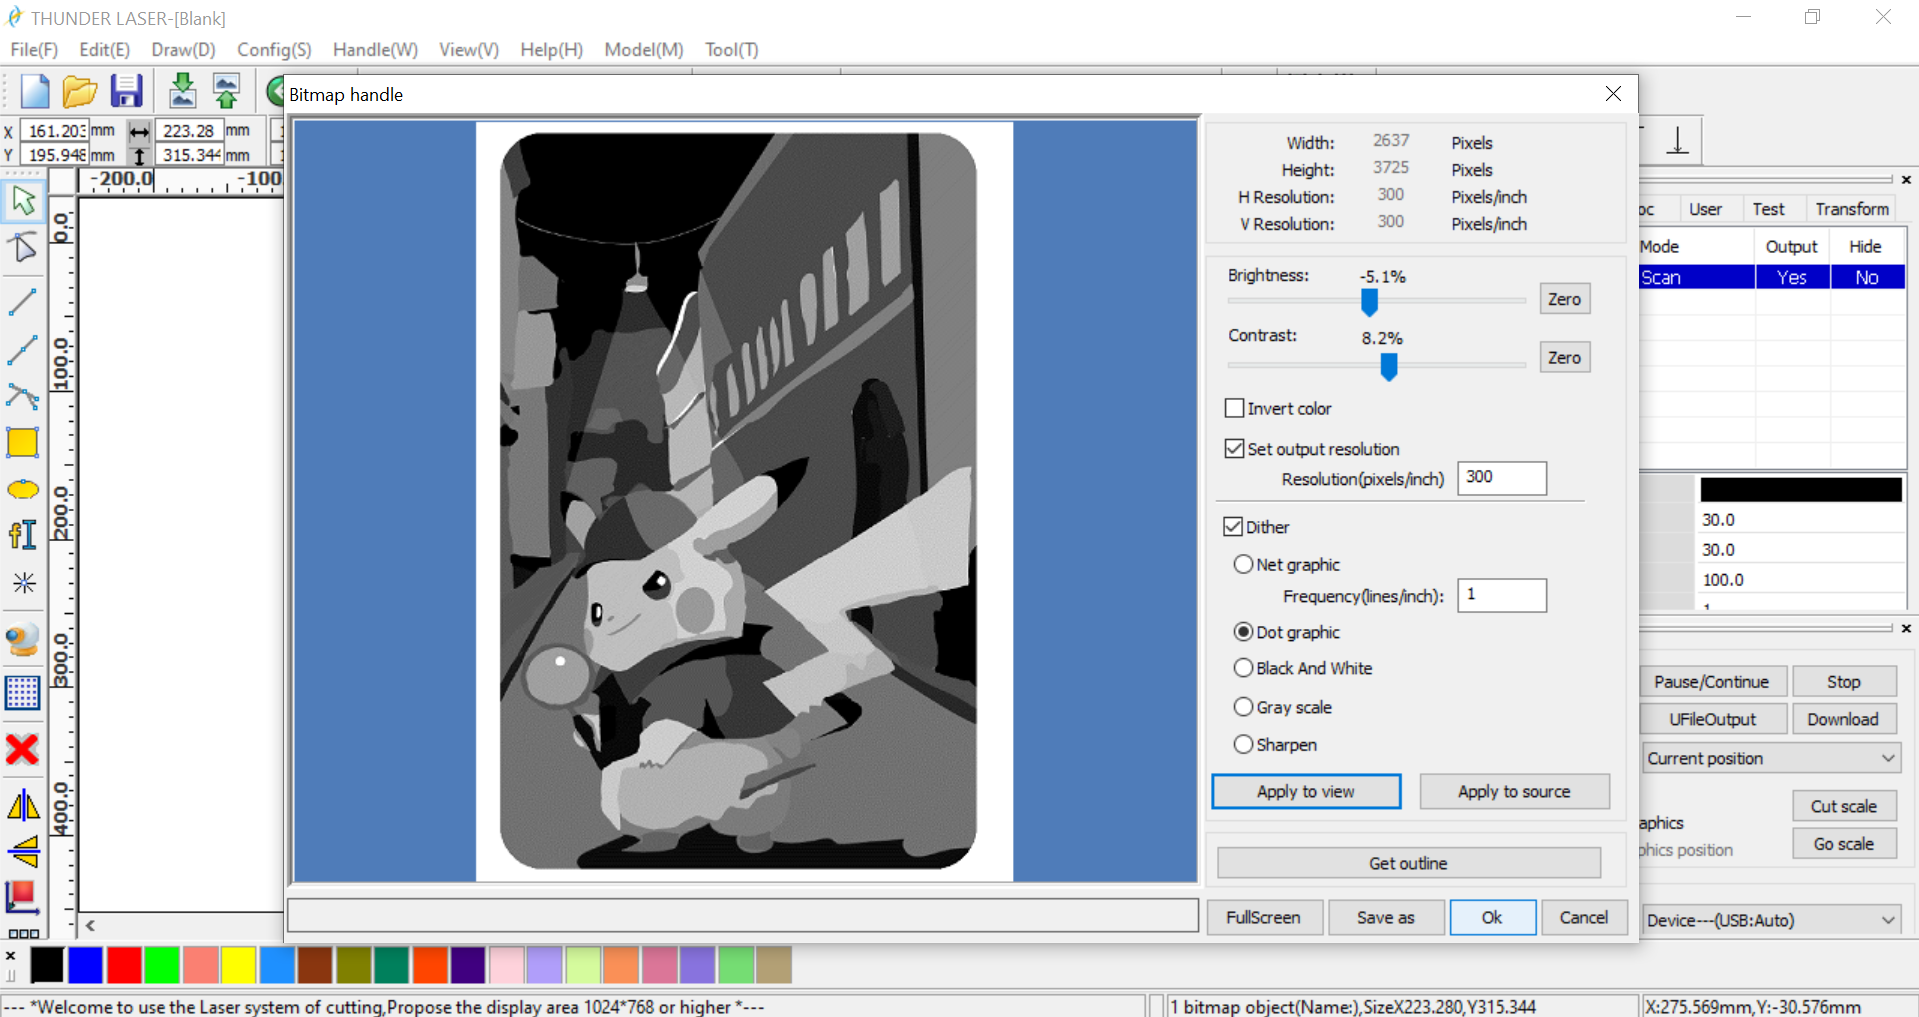Click the Save as button
The width and height of the screenshot is (1919, 1017).
point(1386,917)
